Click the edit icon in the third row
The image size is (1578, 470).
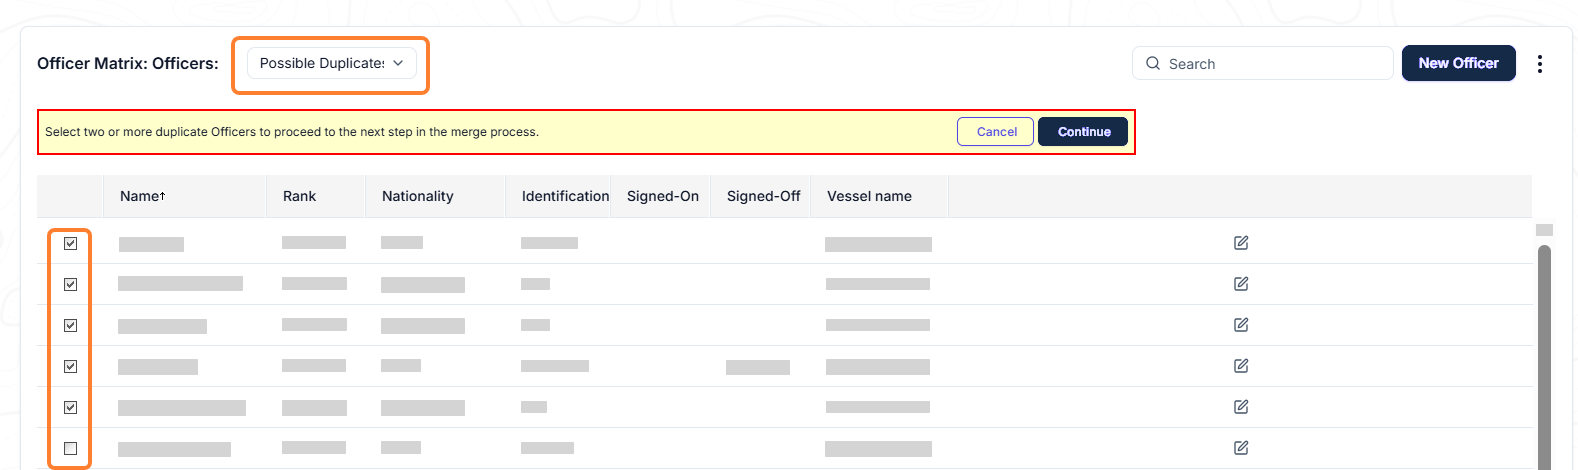click(1241, 325)
